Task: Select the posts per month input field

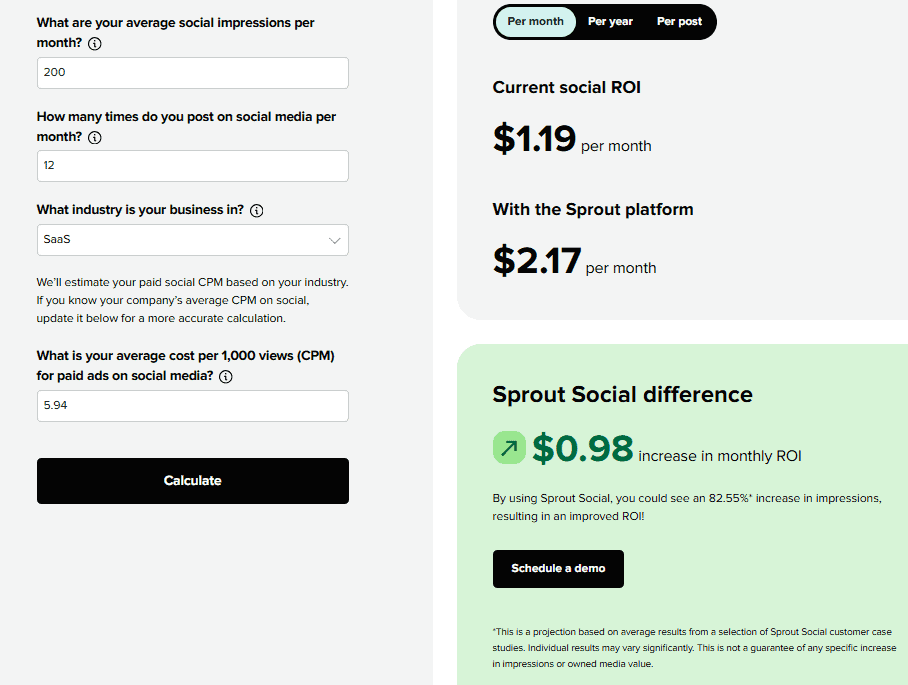Action: point(192,165)
